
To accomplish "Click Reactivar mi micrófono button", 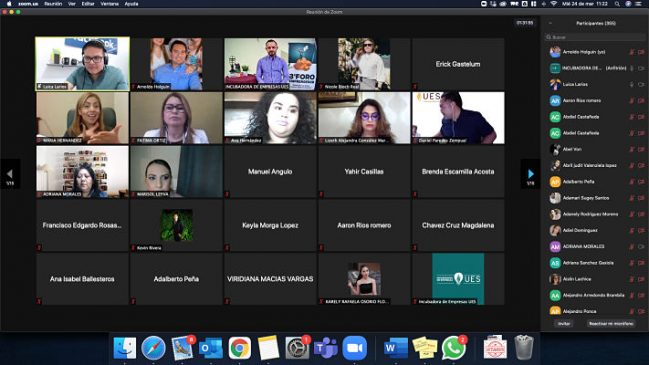I will [x=611, y=324].
